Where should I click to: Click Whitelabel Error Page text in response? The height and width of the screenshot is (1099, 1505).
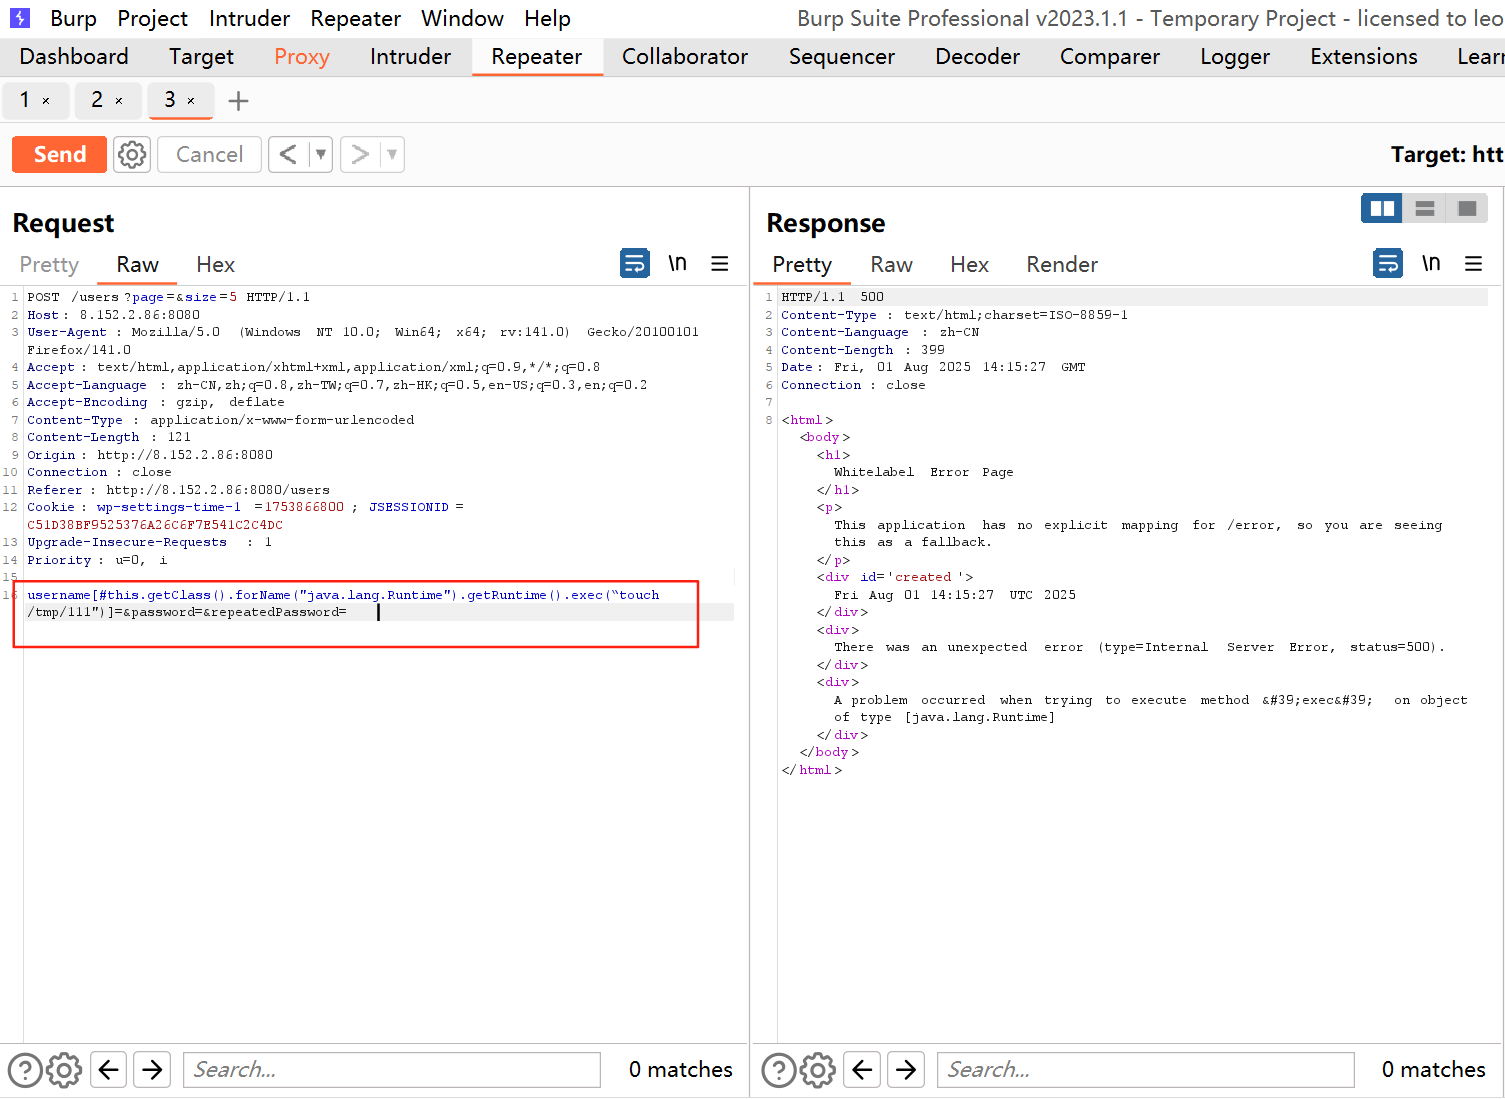click(924, 472)
